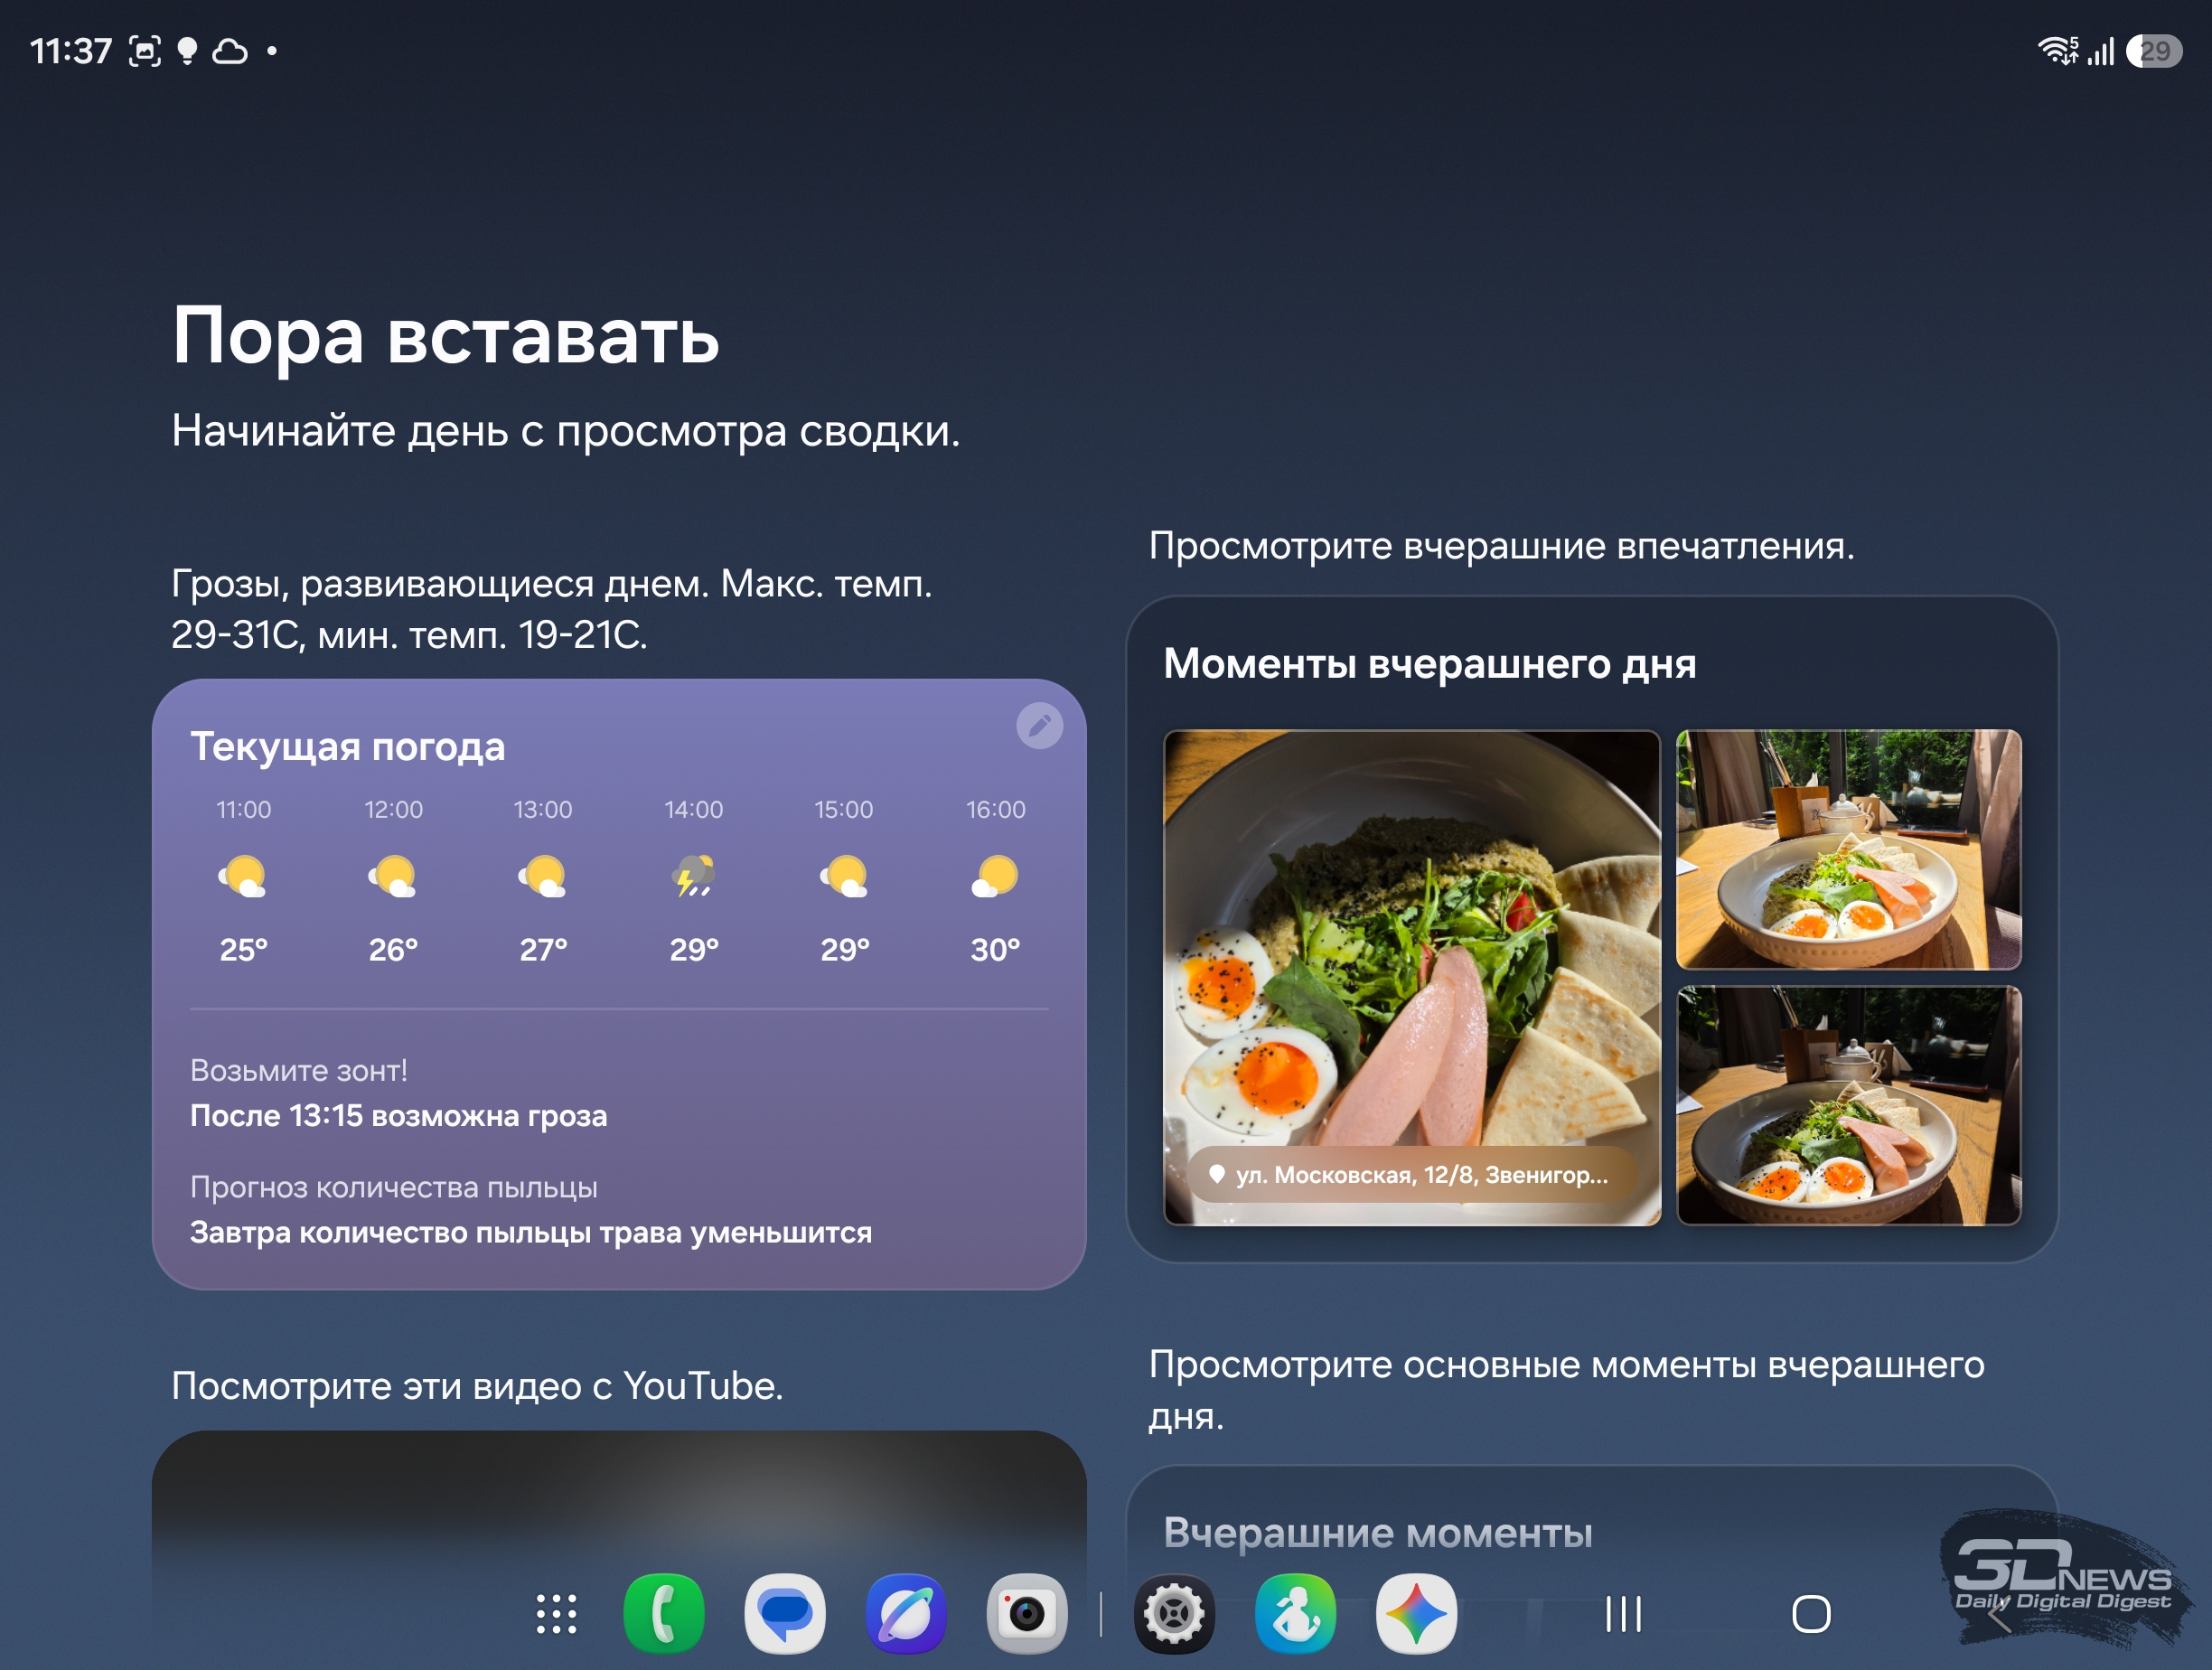Screen dimensions: 2212x1670
Task: Tap the 11:00 hour label
Action: [243, 810]
